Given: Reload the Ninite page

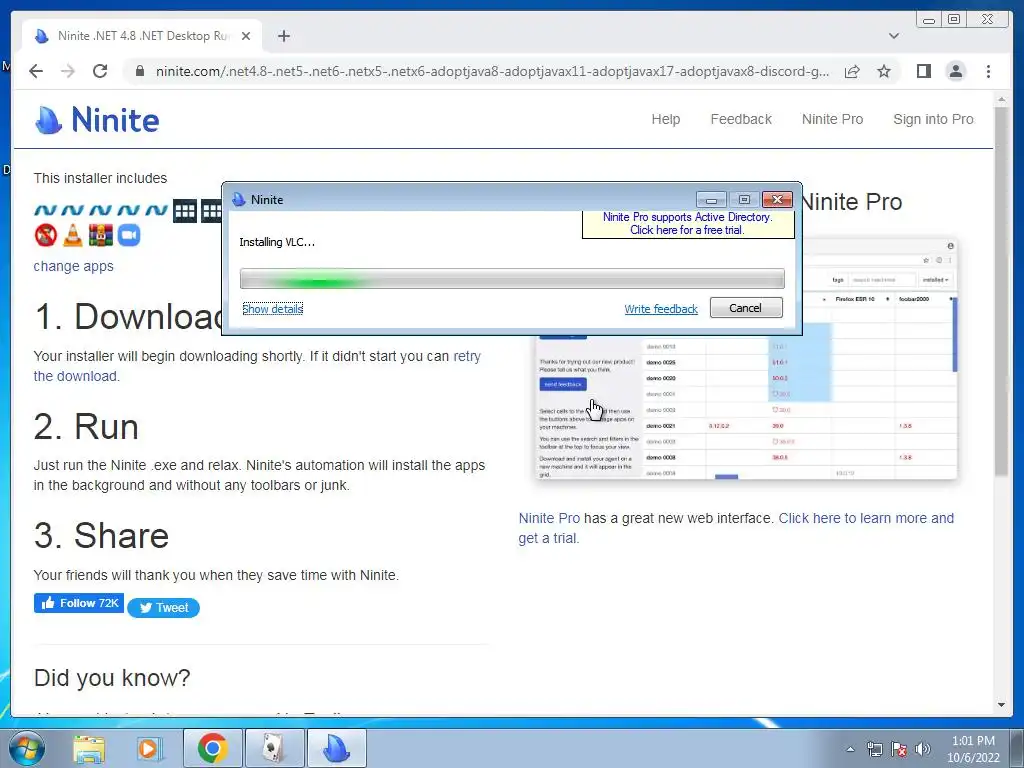Looking at the screenshot, I should tap(100, 71).
